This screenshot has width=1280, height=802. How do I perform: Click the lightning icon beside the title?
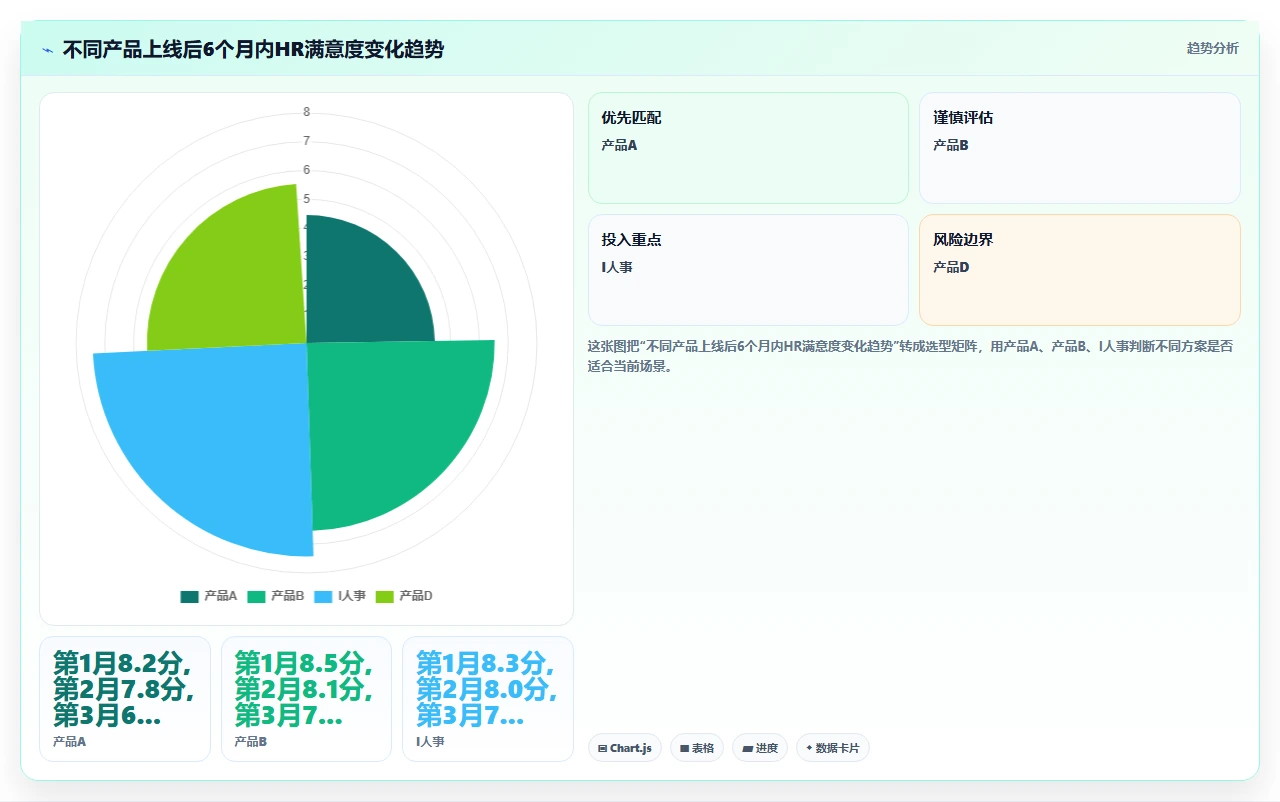(48, 50)
